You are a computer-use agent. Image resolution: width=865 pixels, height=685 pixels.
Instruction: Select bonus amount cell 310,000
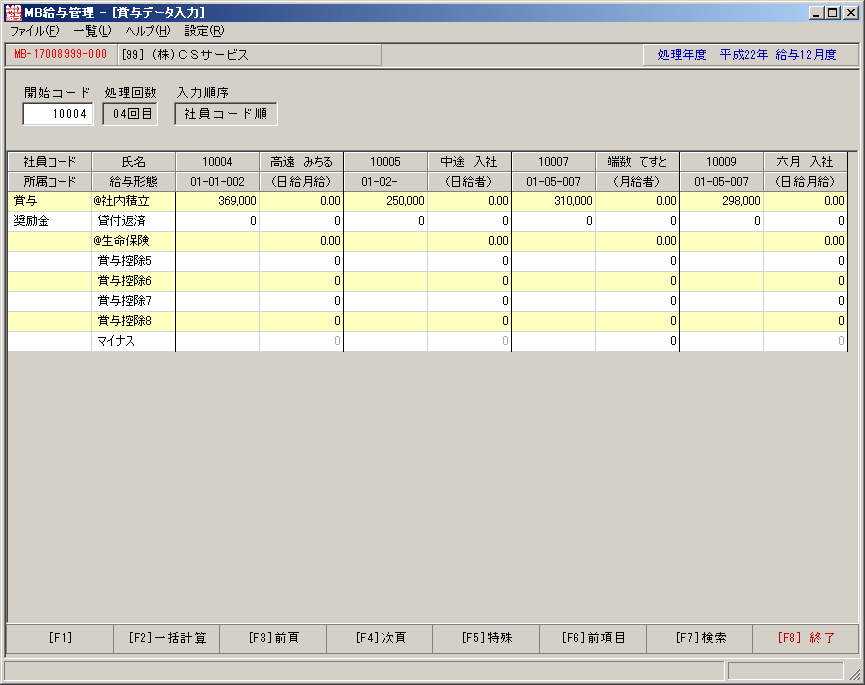[553, 201]
